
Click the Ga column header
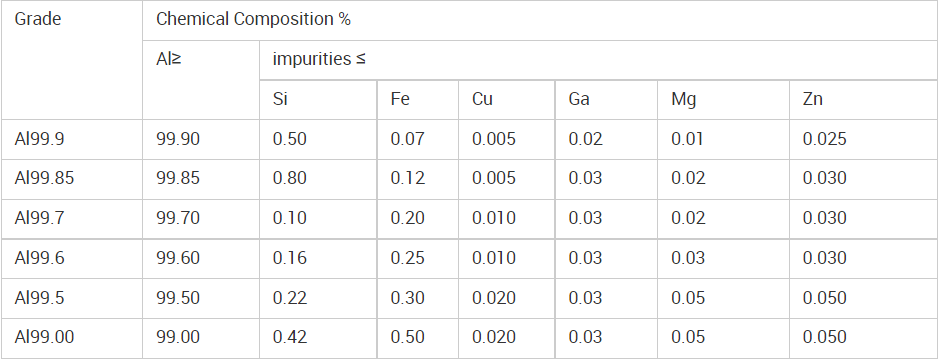click(606, 99)
